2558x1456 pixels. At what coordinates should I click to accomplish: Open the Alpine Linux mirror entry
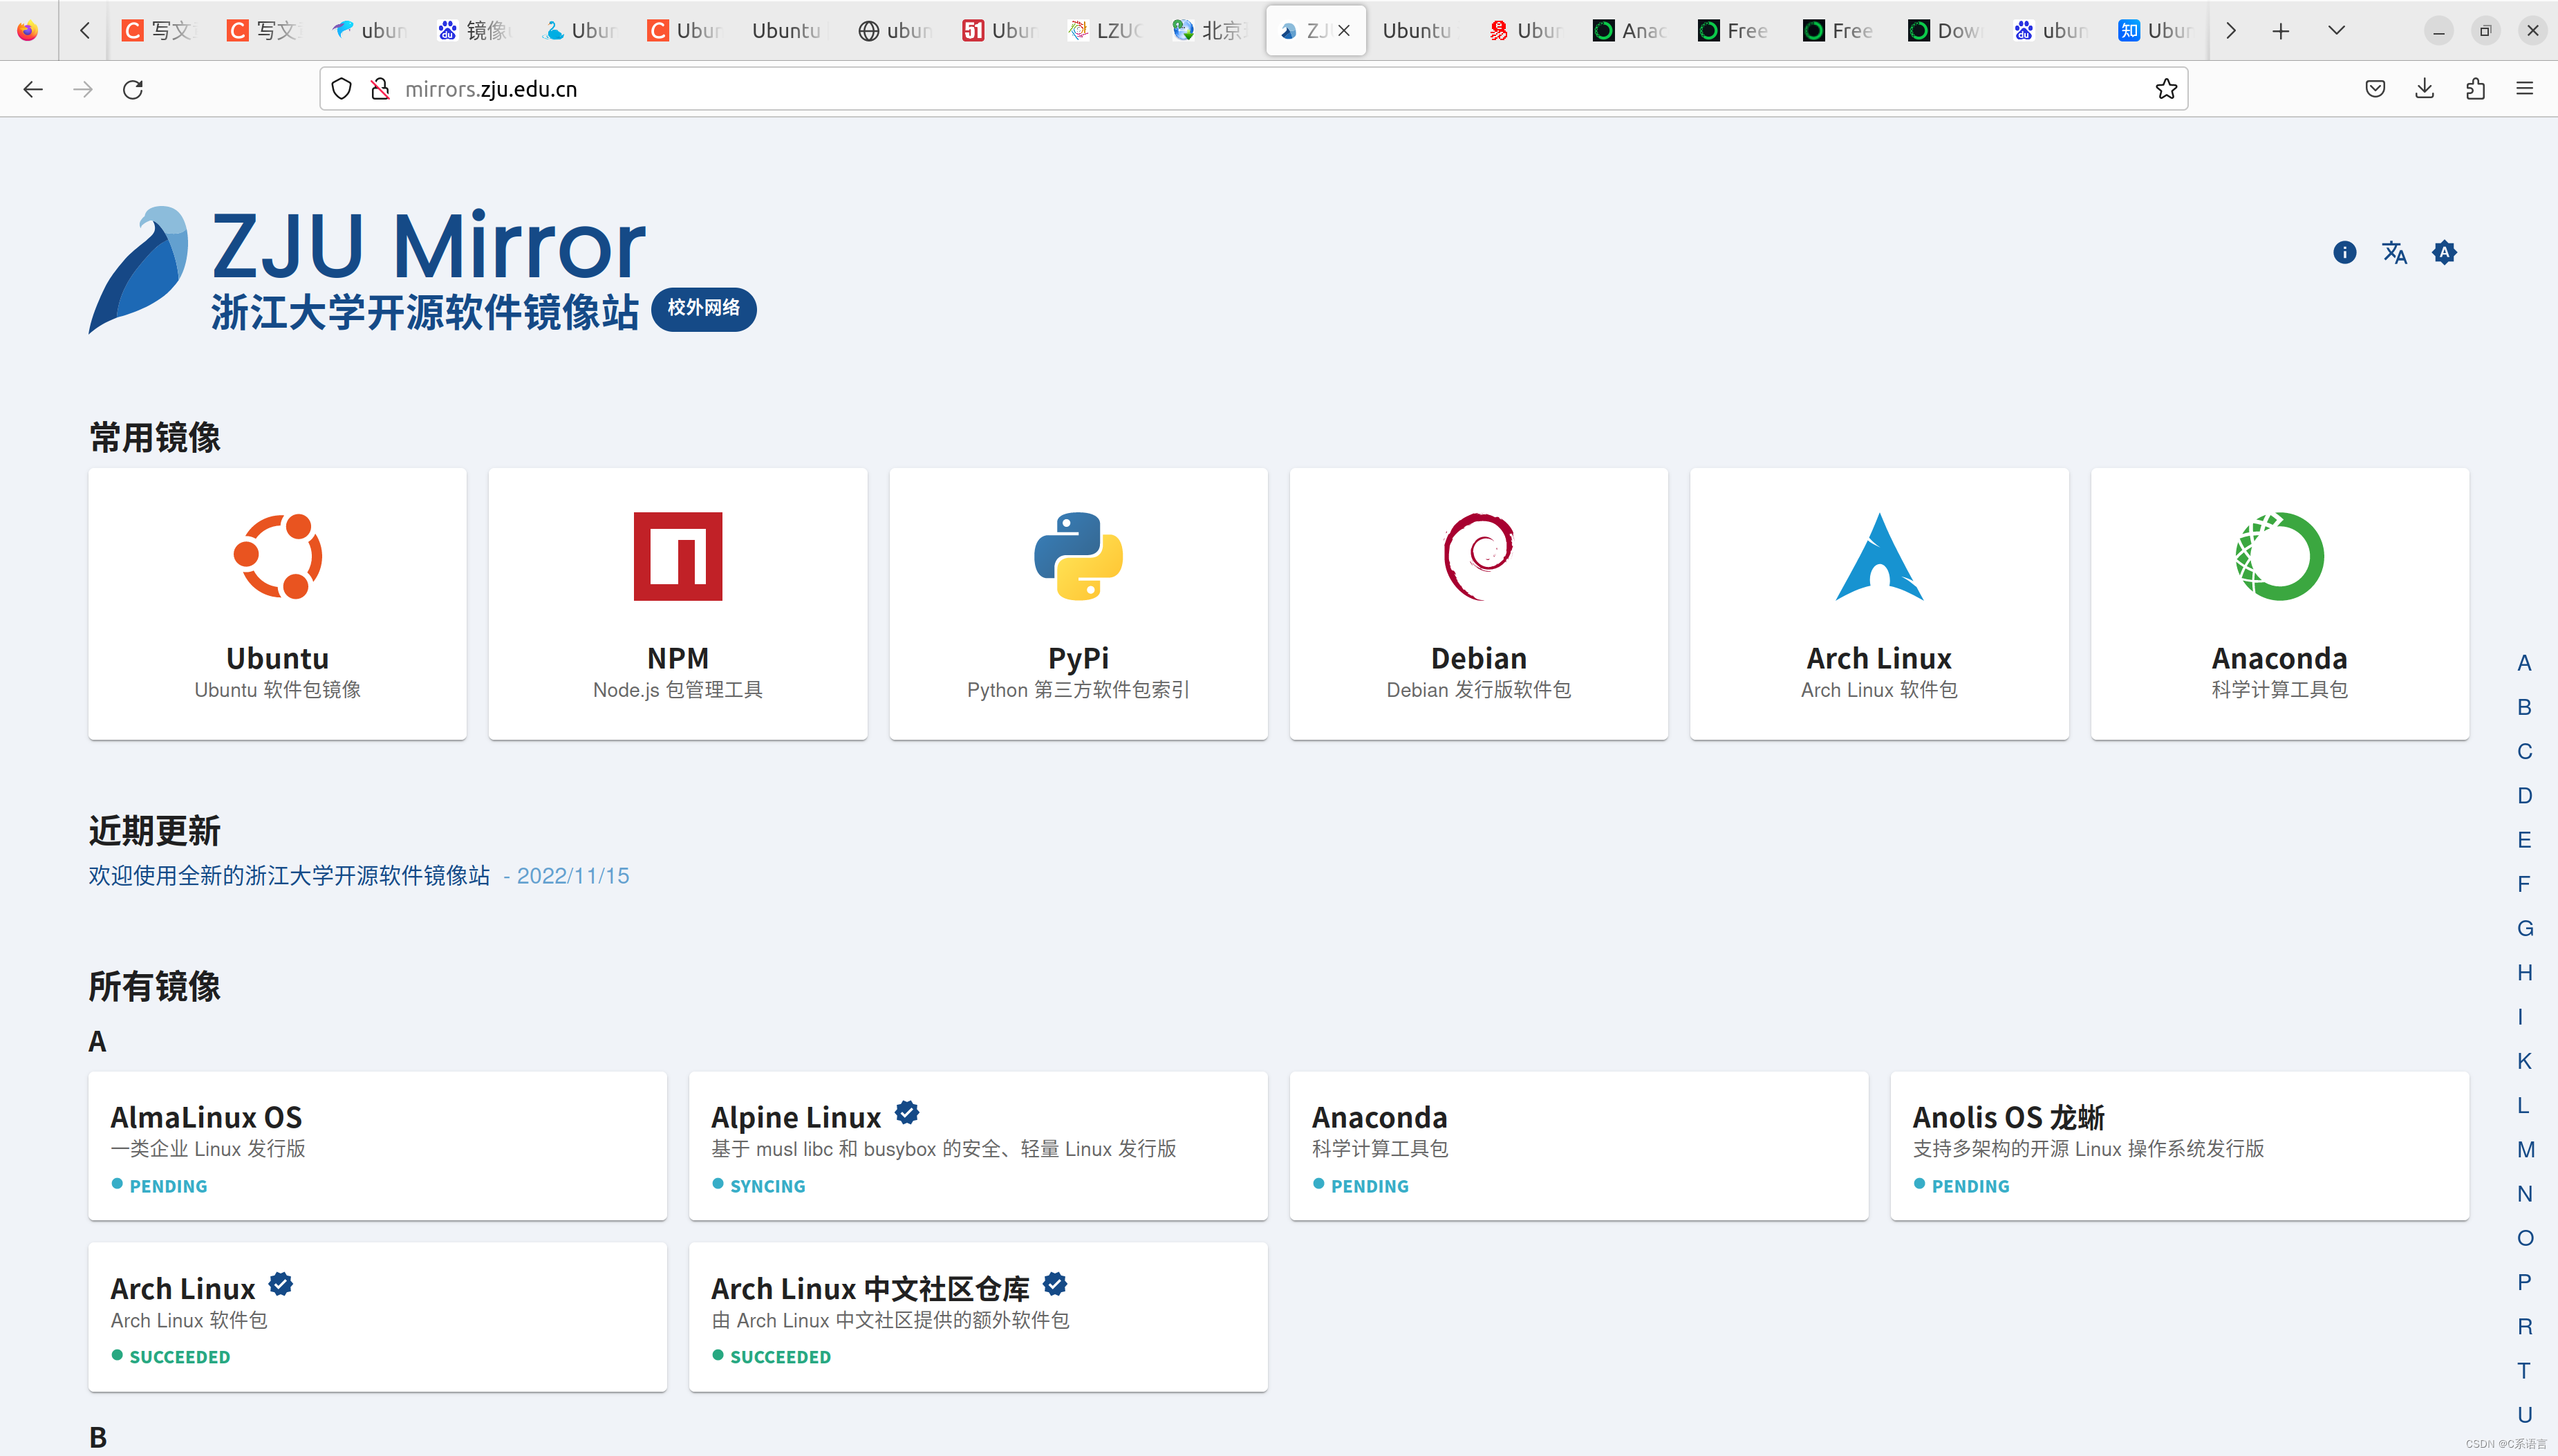(978, 1146)
